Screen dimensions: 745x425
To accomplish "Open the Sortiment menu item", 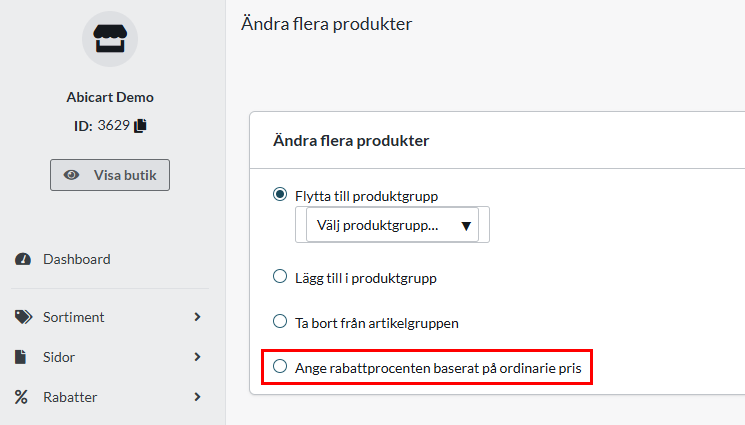I will point(73,317).
